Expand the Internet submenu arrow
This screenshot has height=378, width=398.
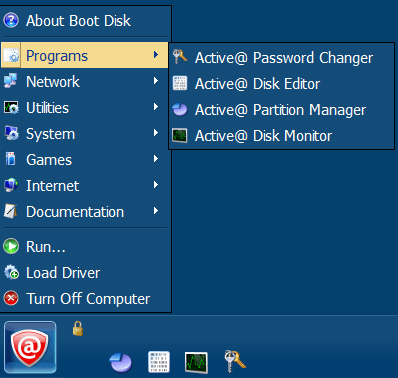coord(156,185)
